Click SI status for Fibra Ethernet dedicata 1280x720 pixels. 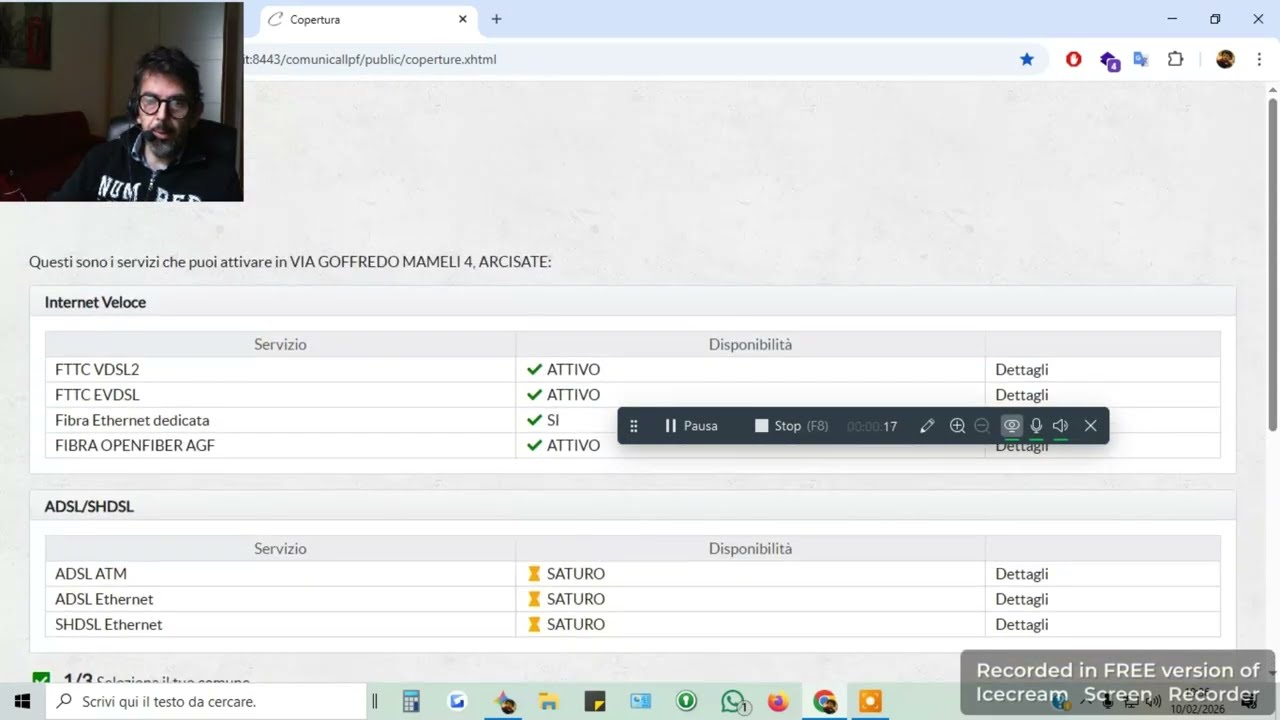[x=543, y=420]
